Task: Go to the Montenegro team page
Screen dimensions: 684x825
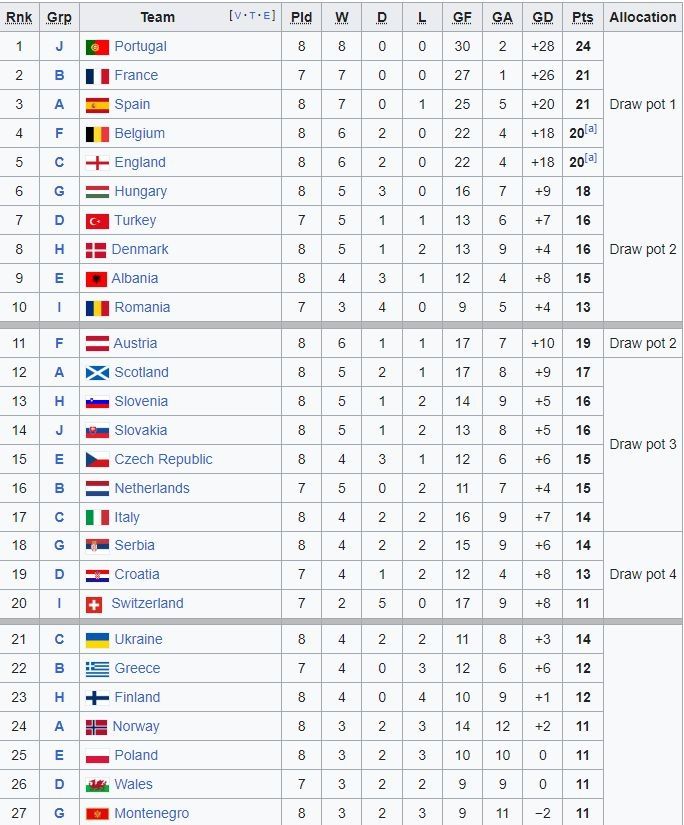Action: 152,814
